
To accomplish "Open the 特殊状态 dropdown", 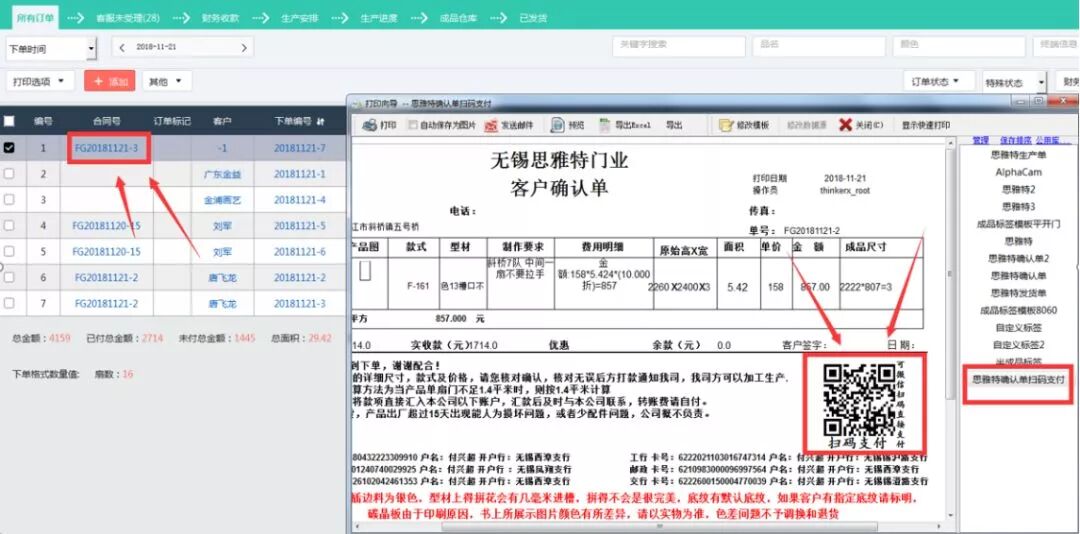I will (1015, 82).
